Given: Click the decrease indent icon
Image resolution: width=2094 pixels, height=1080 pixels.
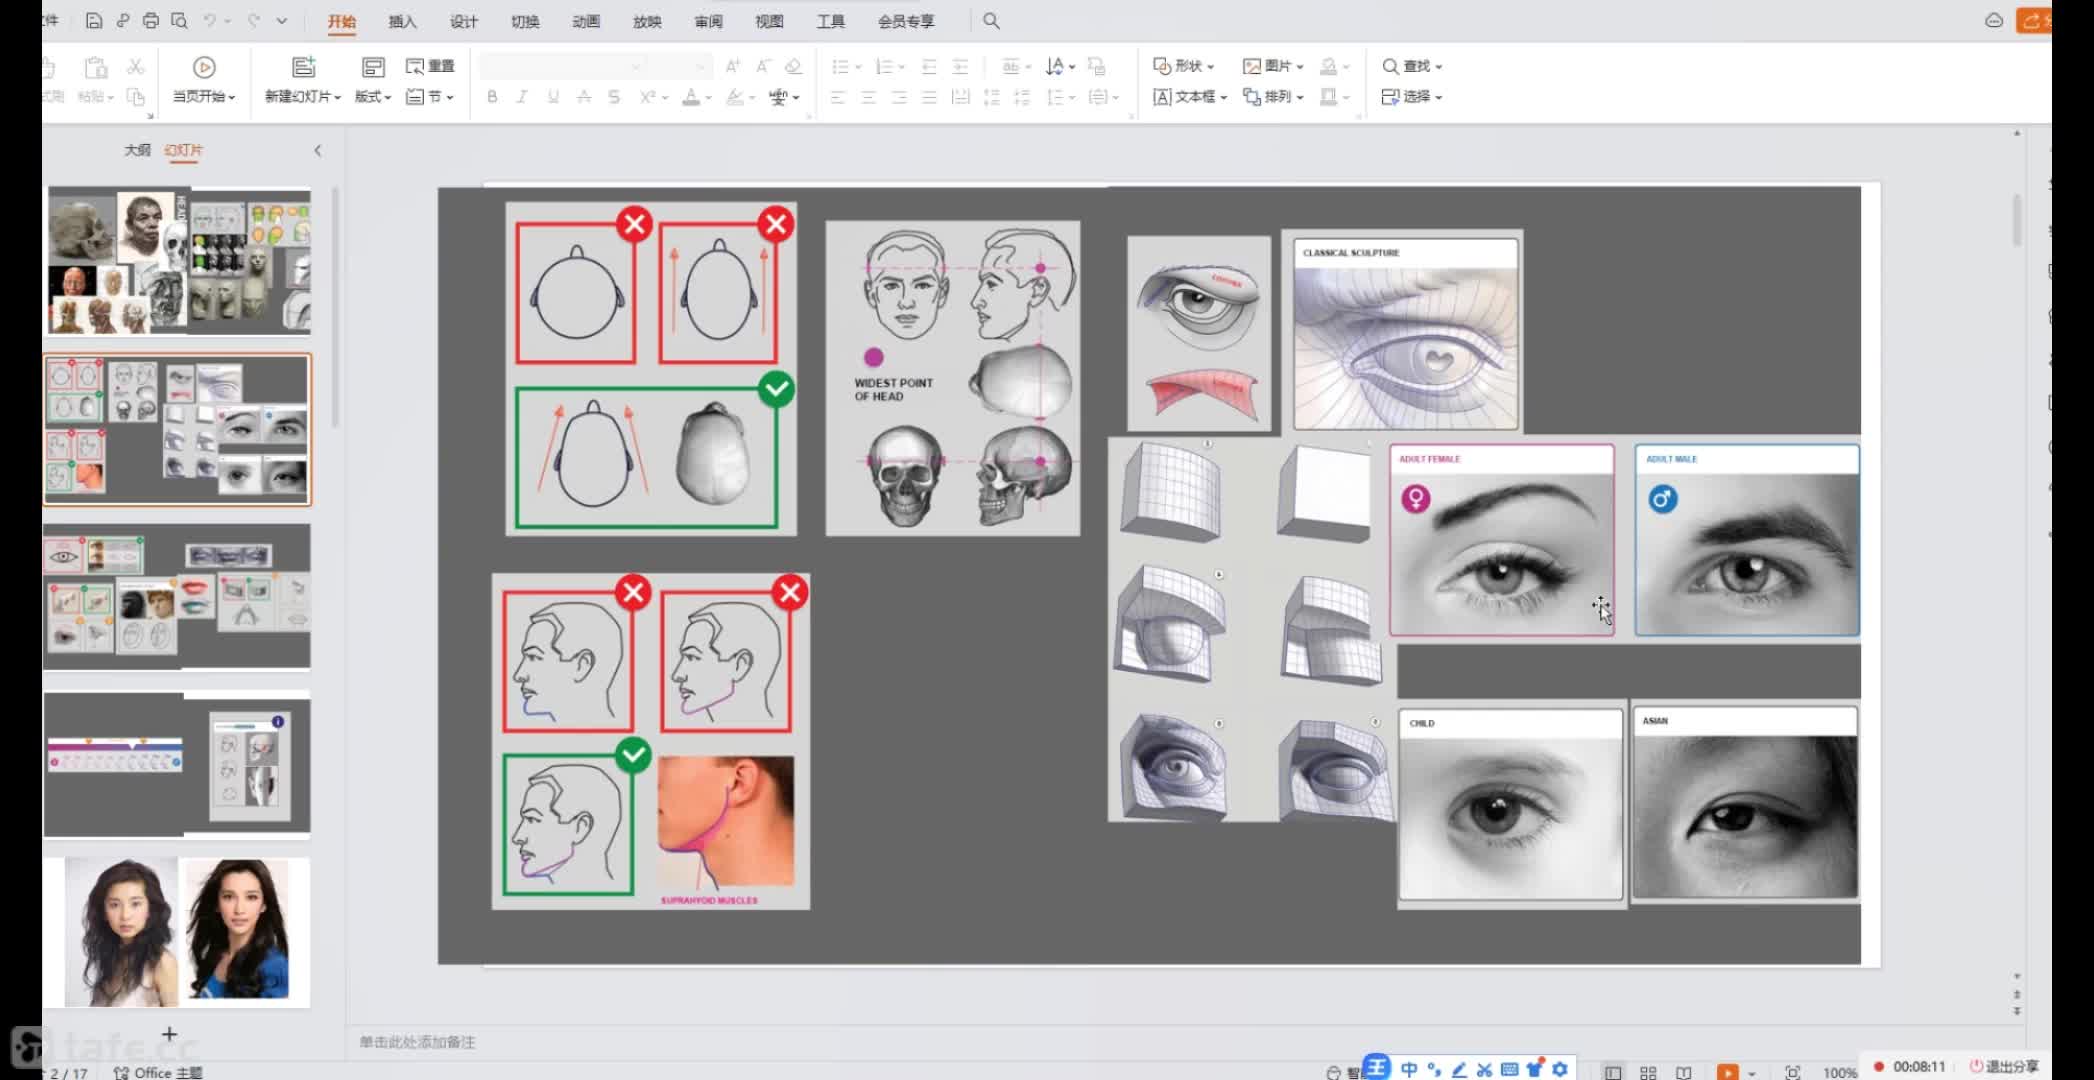Looking at the screenshot, I should (x=929, y=66).
